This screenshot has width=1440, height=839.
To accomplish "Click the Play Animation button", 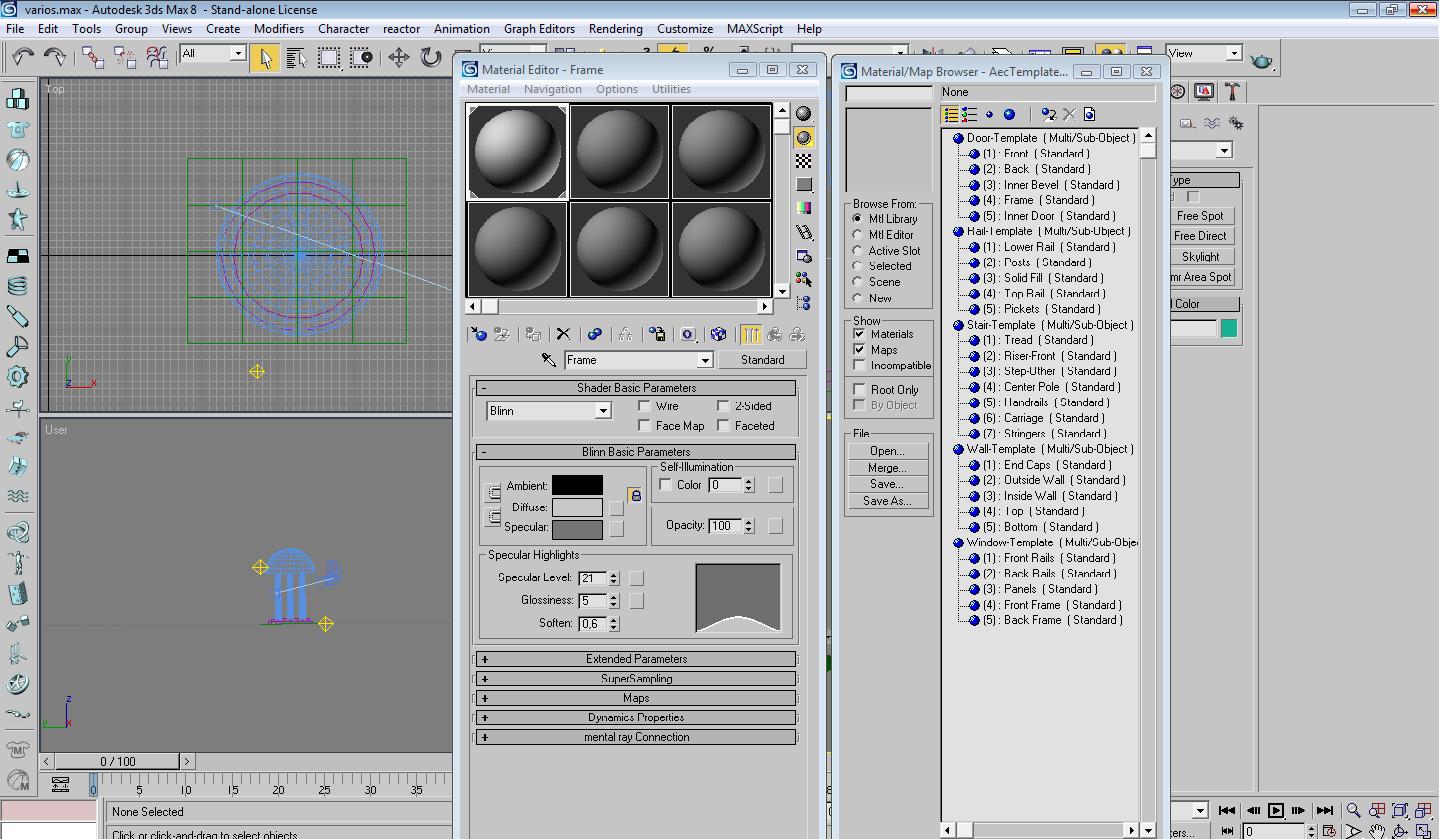I will click(x=1276, y=811).
